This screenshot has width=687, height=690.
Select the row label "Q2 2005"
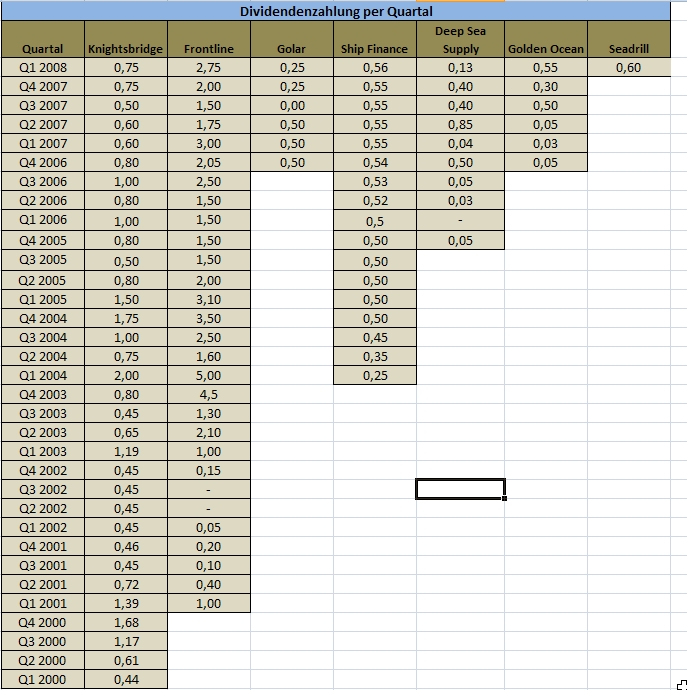[x=43, y=280]
